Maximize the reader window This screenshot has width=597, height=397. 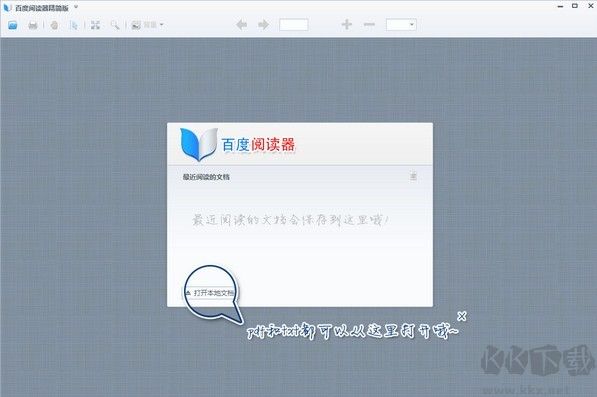[575, 6]
